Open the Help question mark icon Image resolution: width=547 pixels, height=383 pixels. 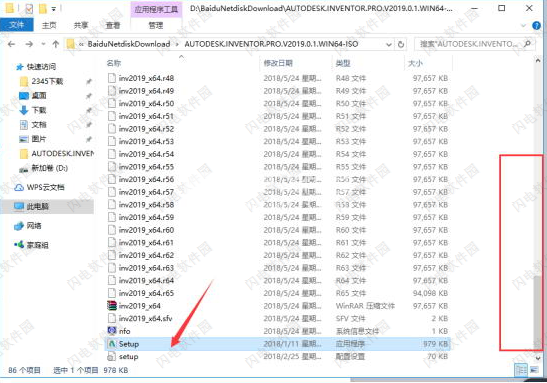[x=536, y=25]
